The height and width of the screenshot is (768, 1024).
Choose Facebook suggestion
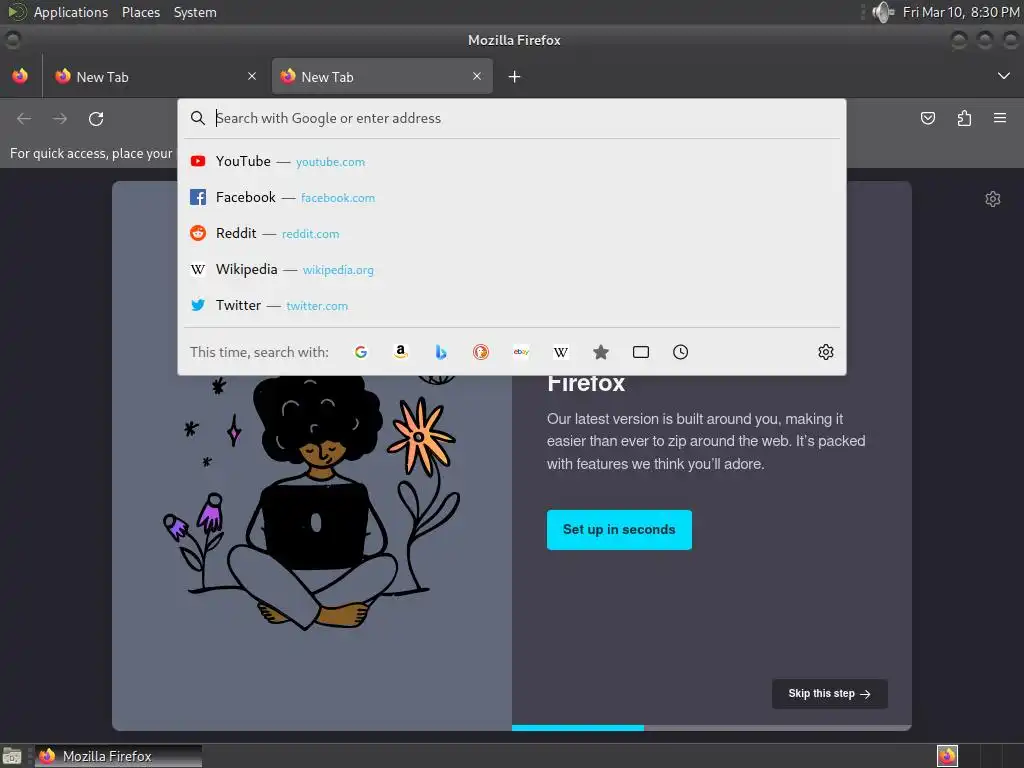coord(512,197)
